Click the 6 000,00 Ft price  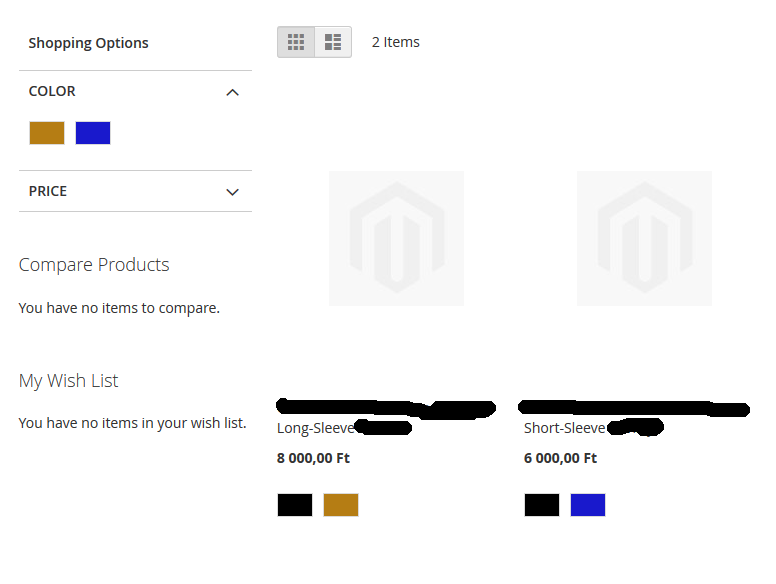(x=560, y=458)
